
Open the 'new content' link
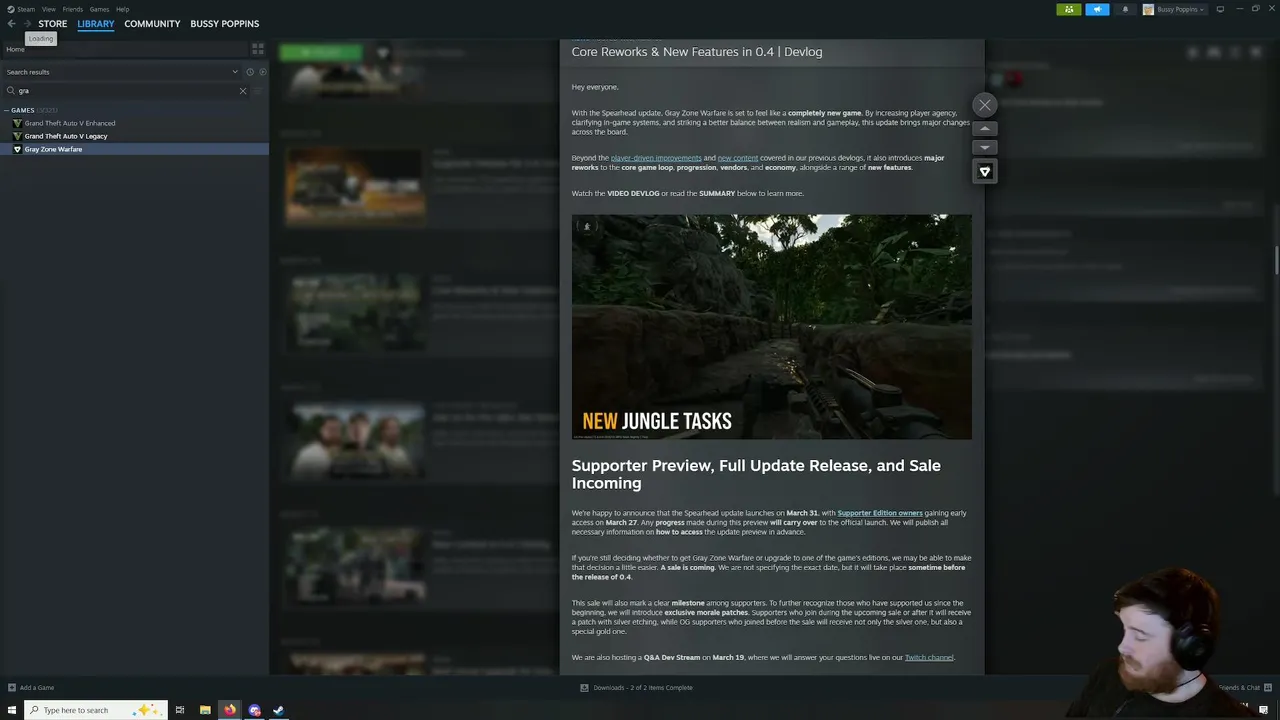[738, 158]
